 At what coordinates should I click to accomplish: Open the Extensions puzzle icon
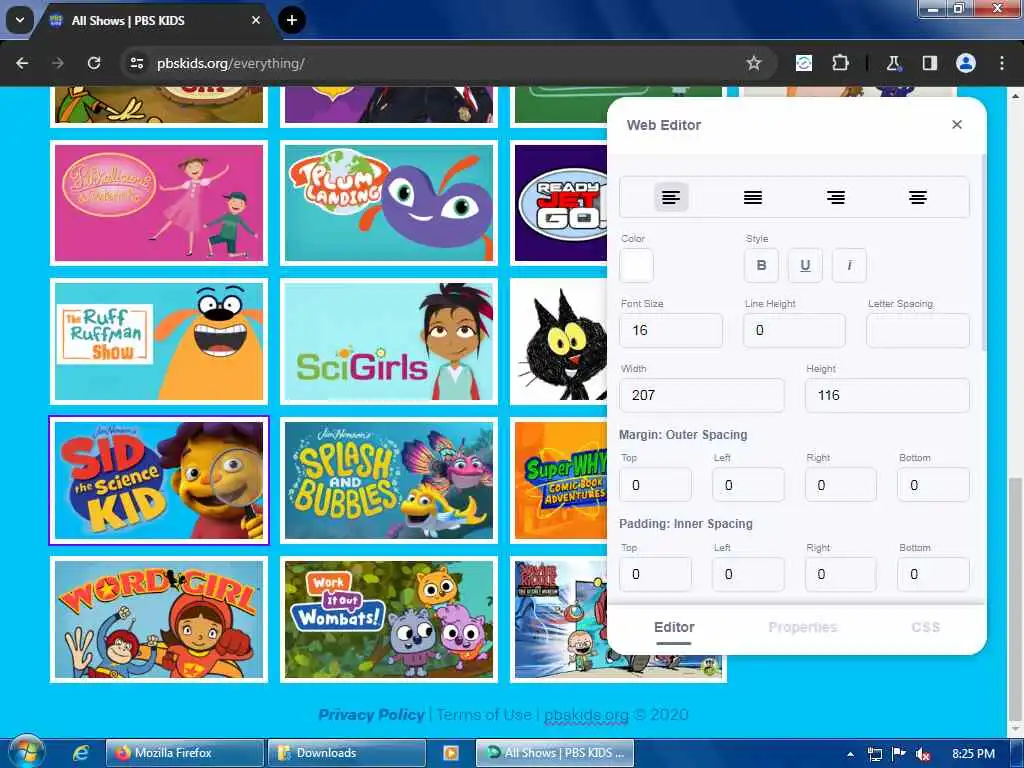pyautogui.click(x=840, y=63)
